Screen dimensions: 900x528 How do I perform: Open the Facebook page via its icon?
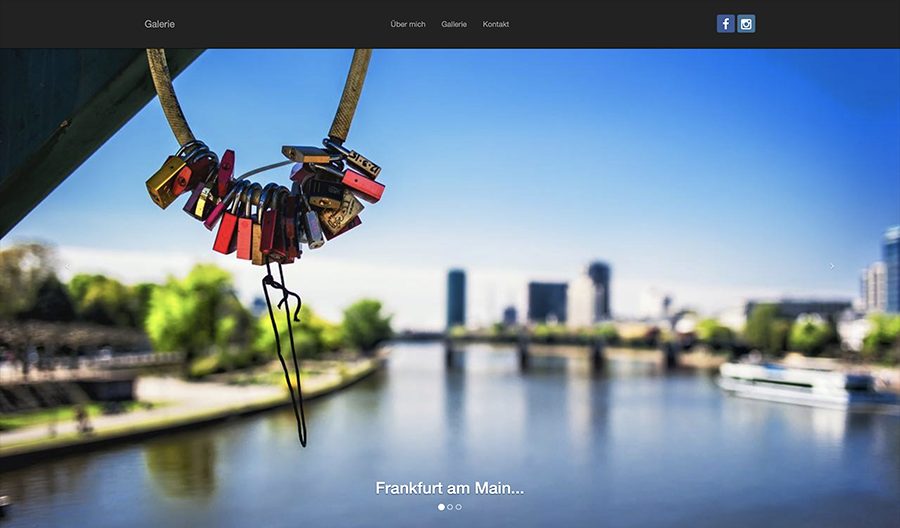point(725,24)
